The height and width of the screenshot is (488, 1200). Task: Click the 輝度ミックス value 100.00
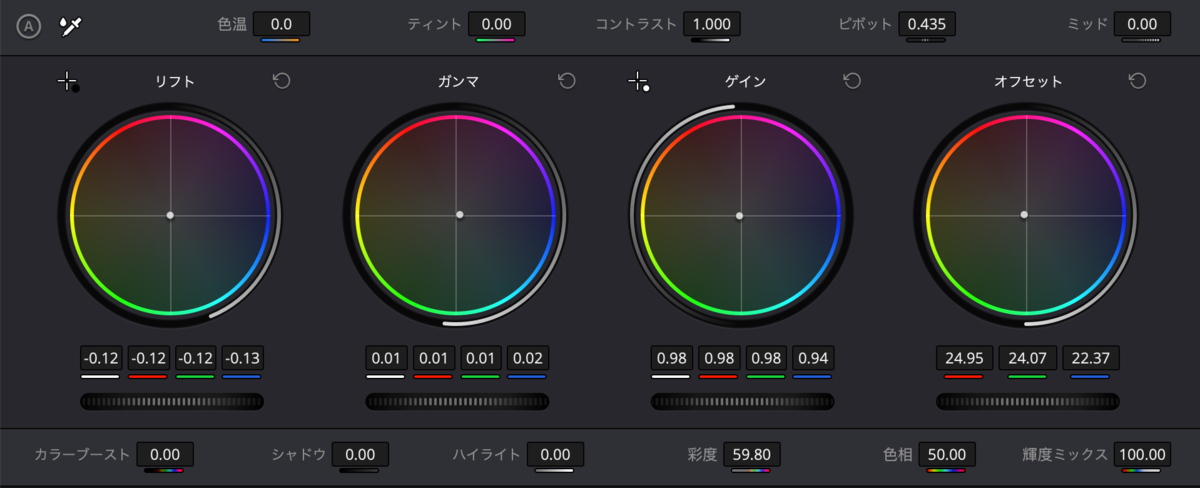coord(1142,454)
